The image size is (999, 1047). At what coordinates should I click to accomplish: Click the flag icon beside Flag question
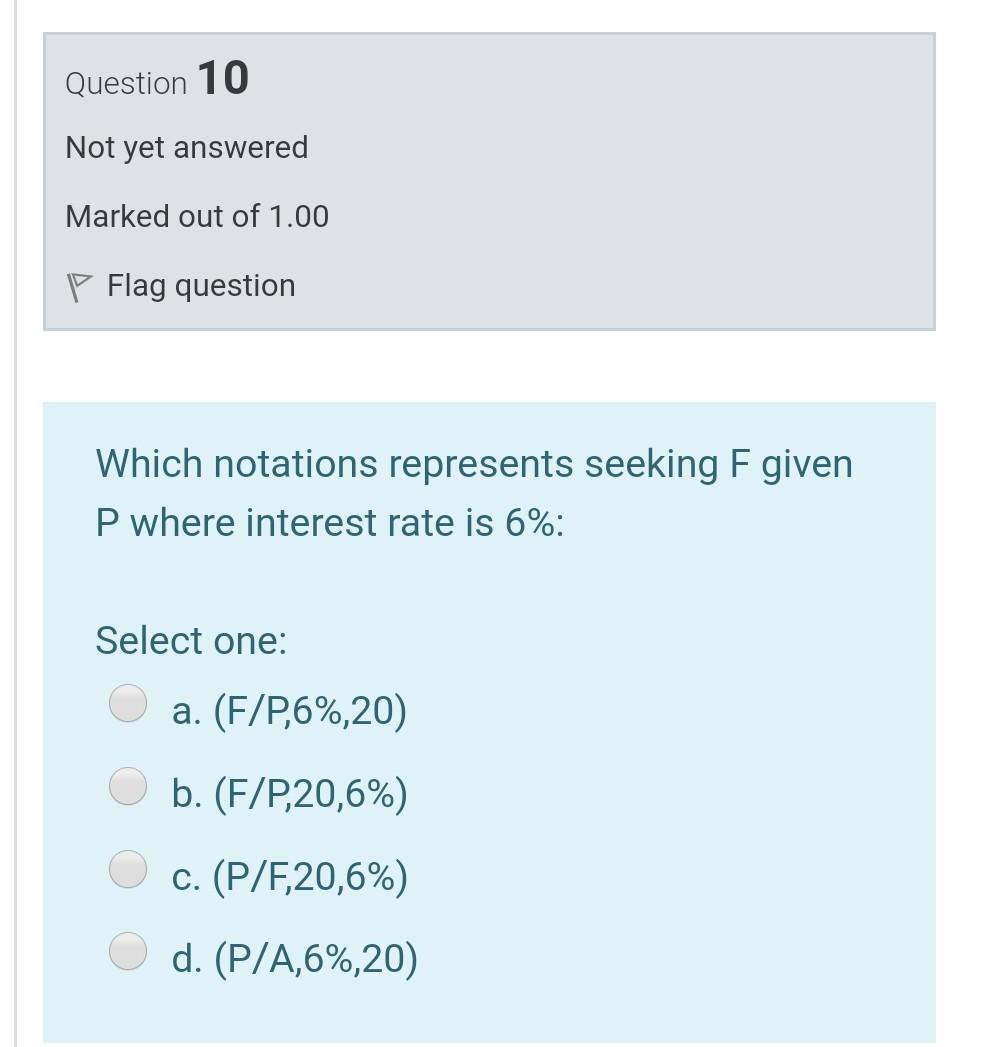pos(77,288)
